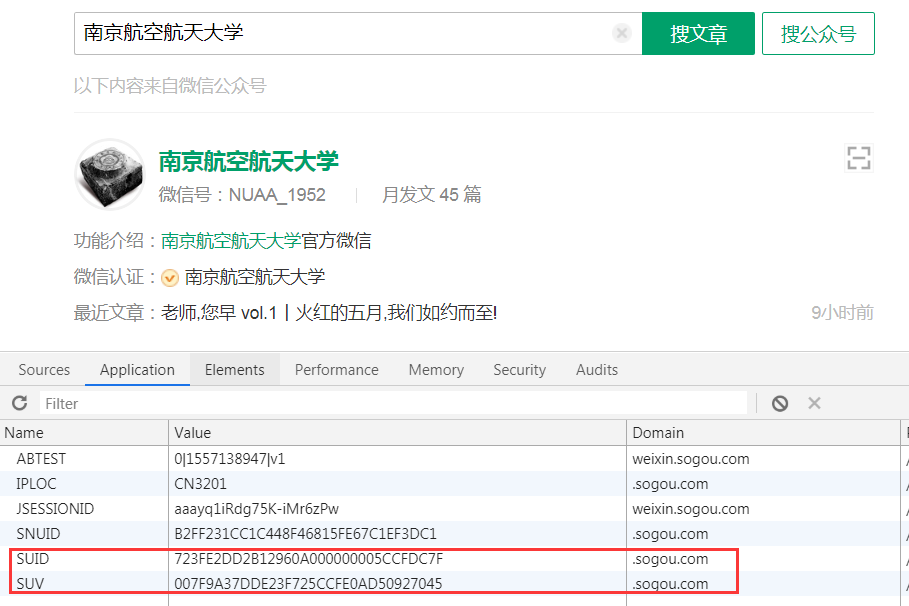
Task: Click the value CN3201
Action: [x=201, y=484]
